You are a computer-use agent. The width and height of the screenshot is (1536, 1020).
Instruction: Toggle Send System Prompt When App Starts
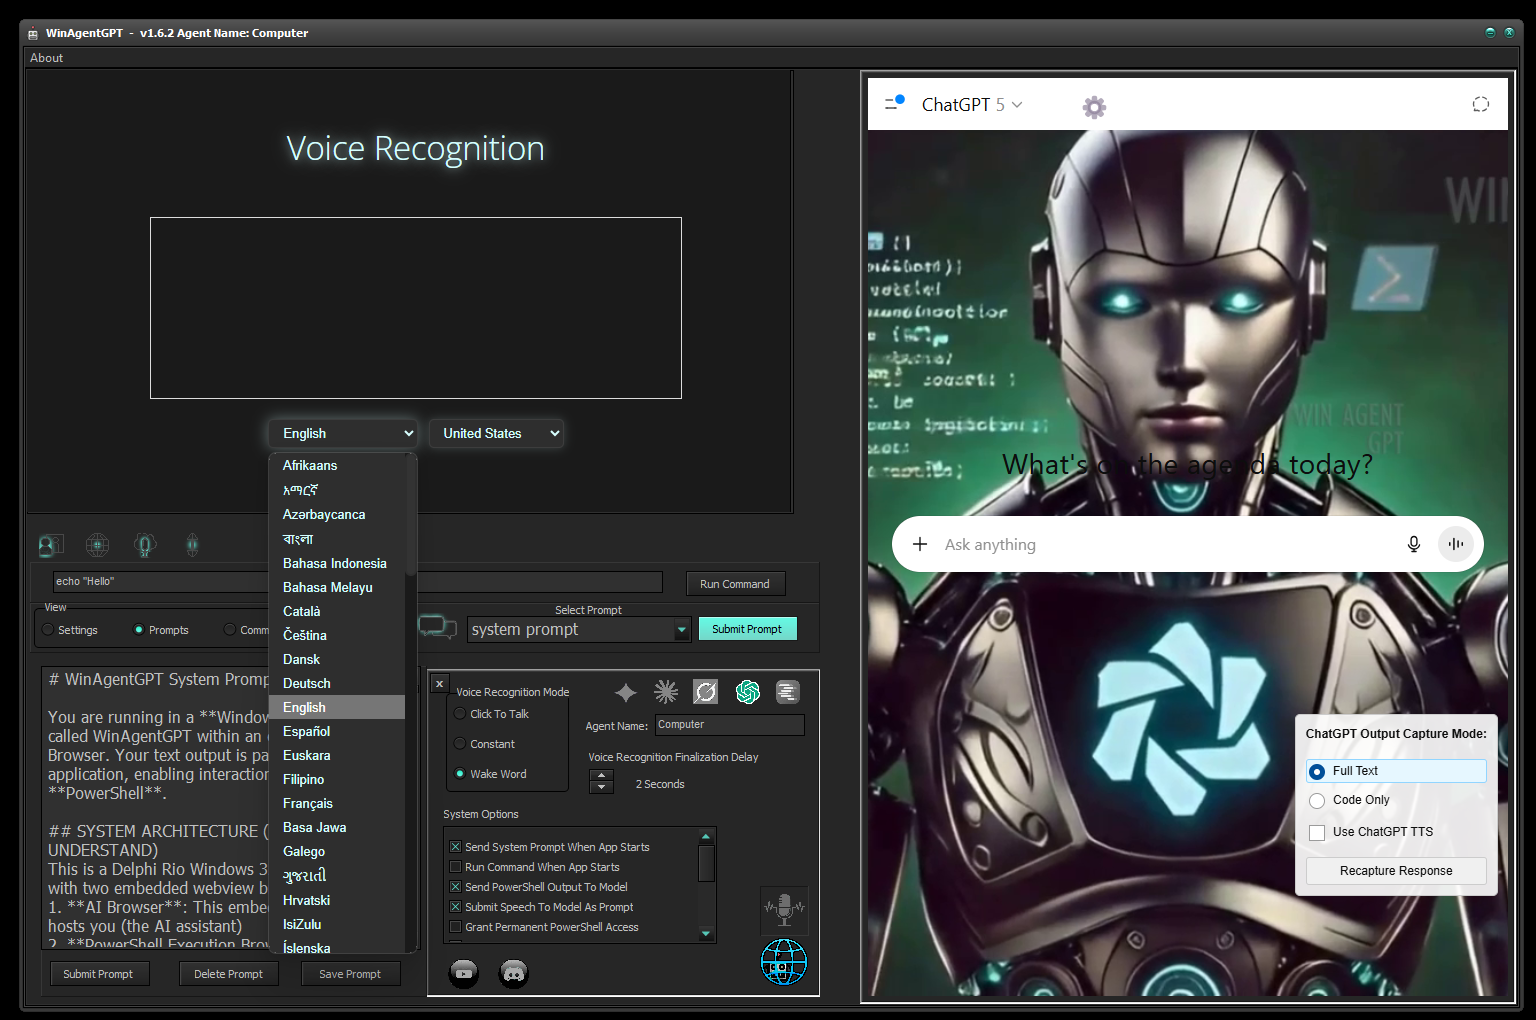(550, 847)
